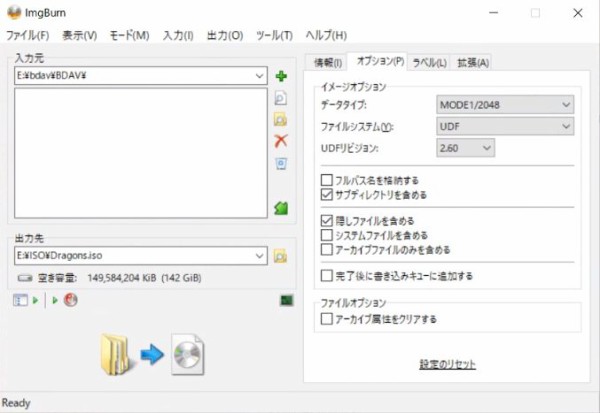Click the 設定のリセット link
This screenshot has height=413, width=600.
(x=447, y=364)
